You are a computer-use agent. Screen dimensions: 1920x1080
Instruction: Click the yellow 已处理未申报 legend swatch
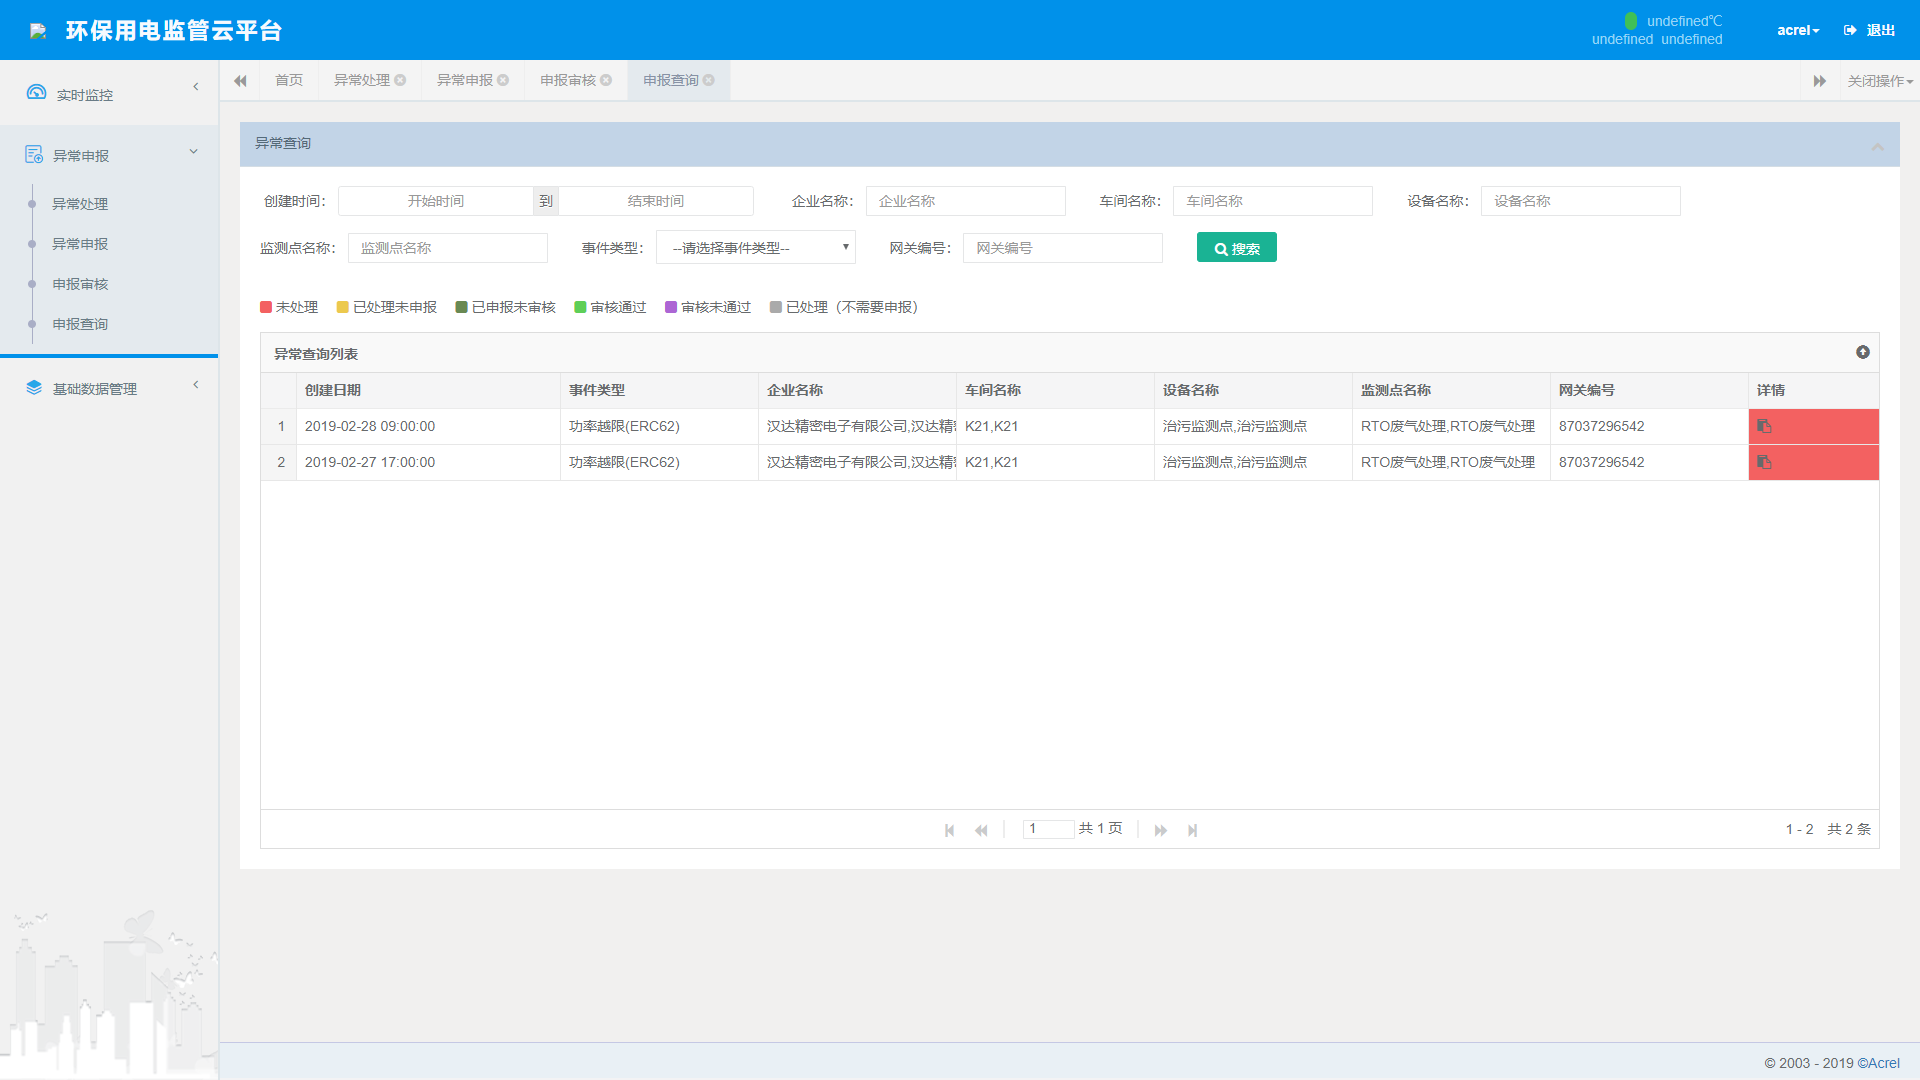pos(343,307)
